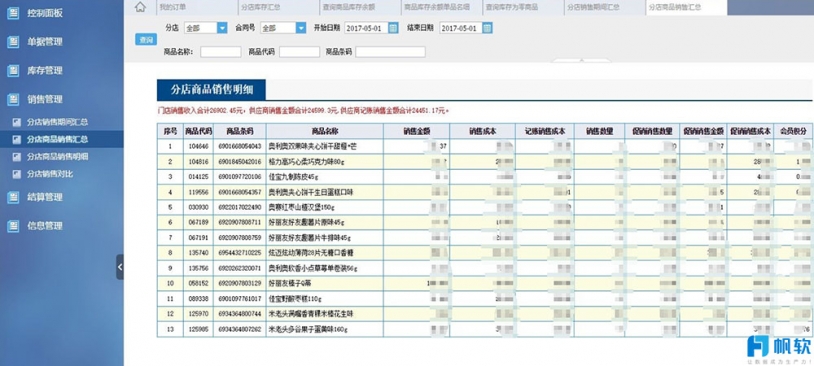Screen dimensions: 814x366
Task: Click the 销售成本 column header
Action: (483, 132)
